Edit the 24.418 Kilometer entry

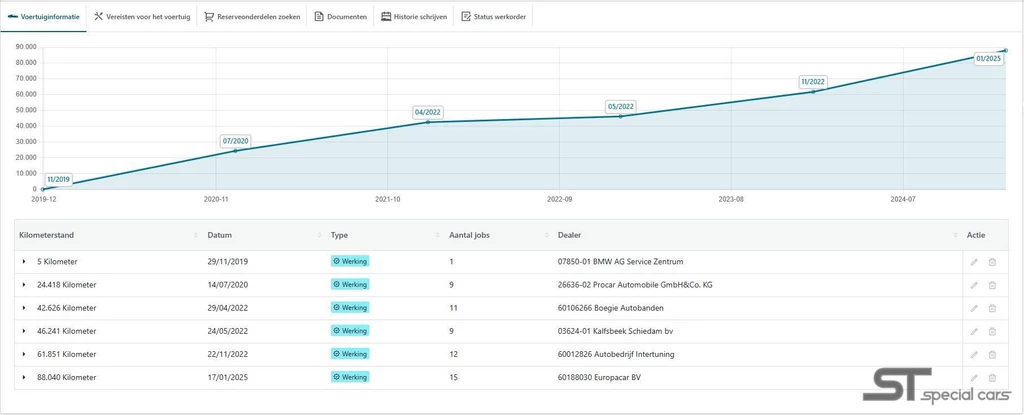point(974,285)
